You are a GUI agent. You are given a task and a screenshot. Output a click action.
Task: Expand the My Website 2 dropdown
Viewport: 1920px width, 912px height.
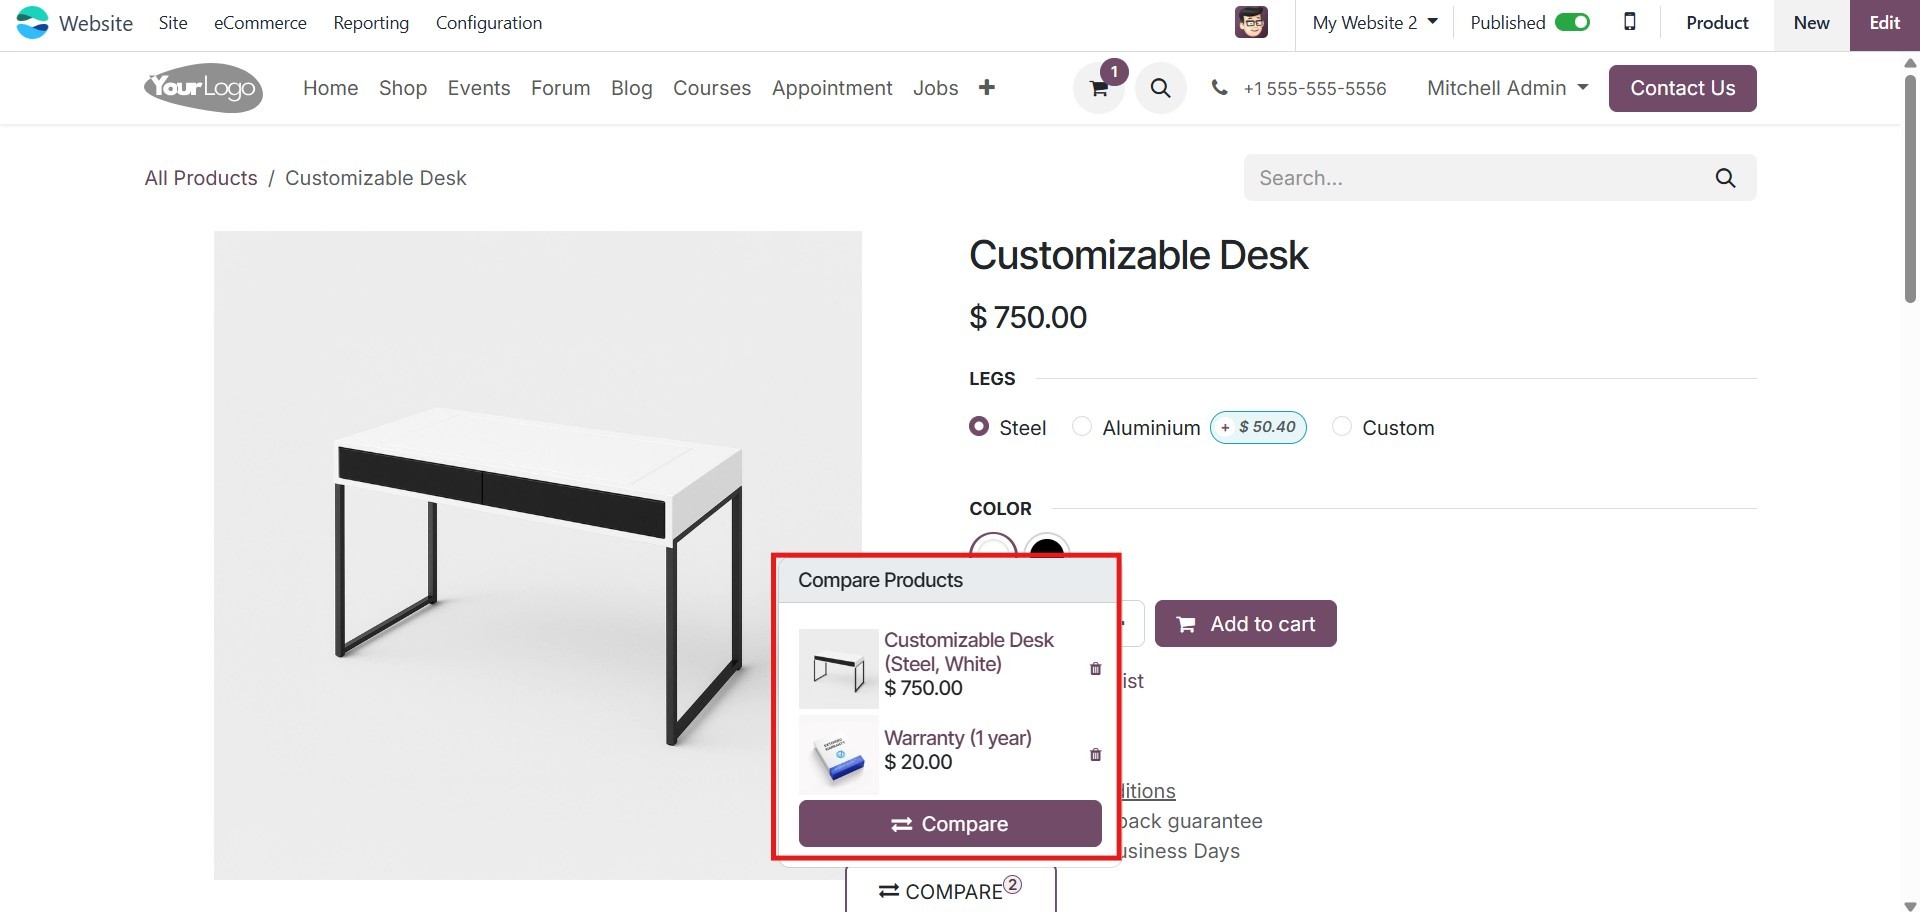click(x=1375, y=22)
